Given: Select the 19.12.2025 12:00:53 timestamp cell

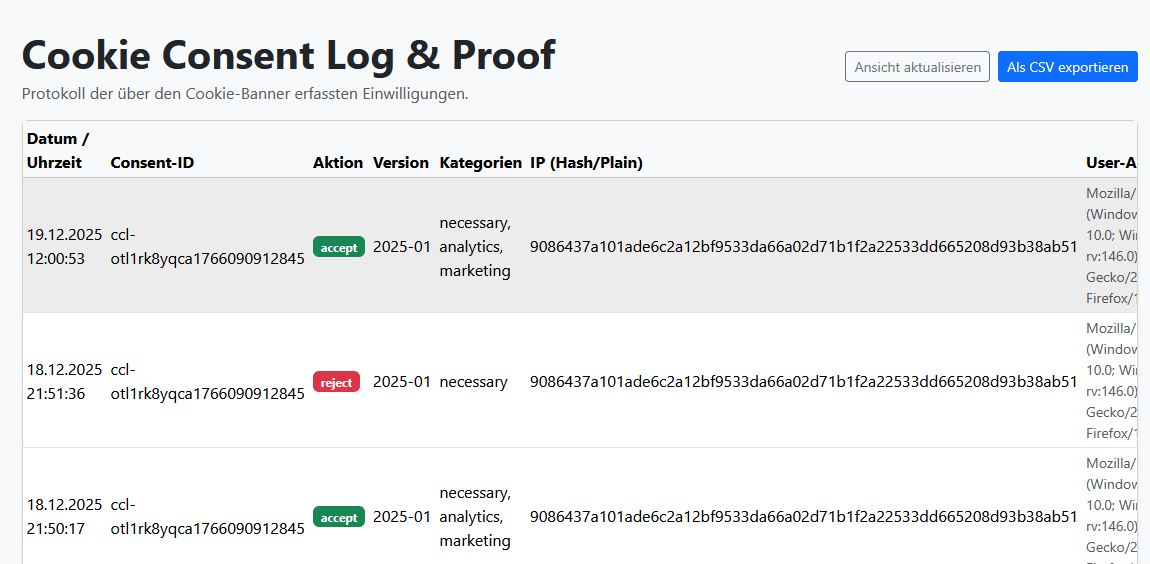Looking at the screenshot, I should click(64, 247).
